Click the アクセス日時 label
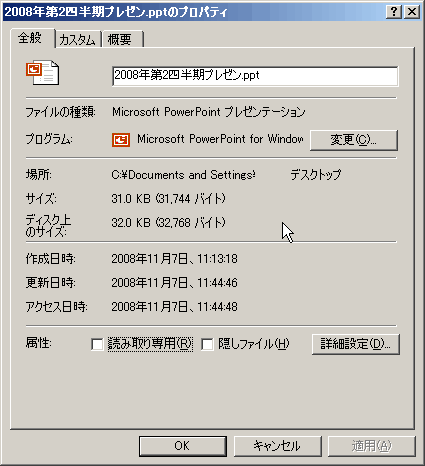The image size is (425, 466). [x=57, y=307]
